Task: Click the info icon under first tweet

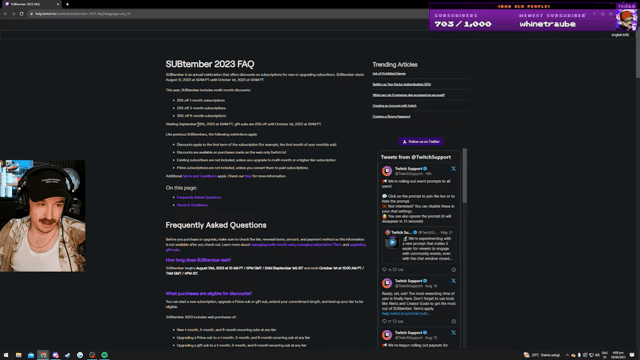Action: (x=453, y=270)
